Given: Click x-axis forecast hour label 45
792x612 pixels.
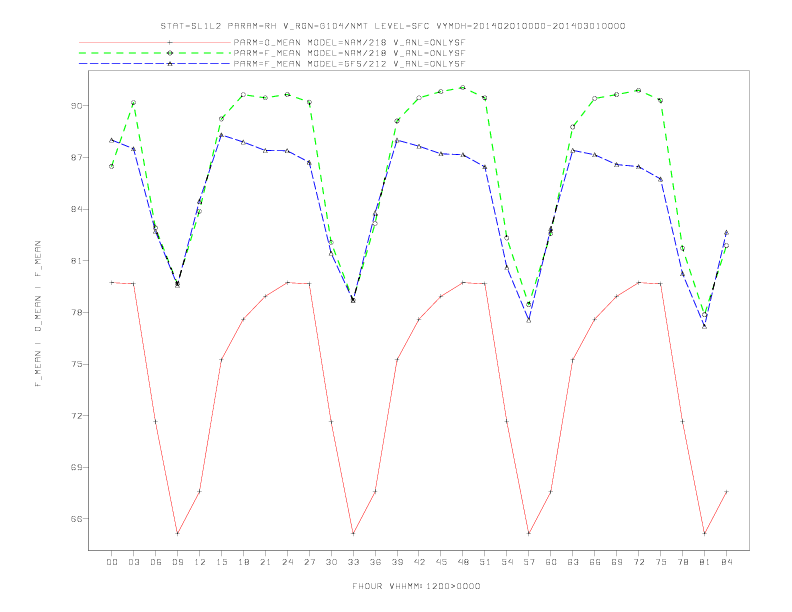Looking at the screenshot, I should (x=441, y=562).
